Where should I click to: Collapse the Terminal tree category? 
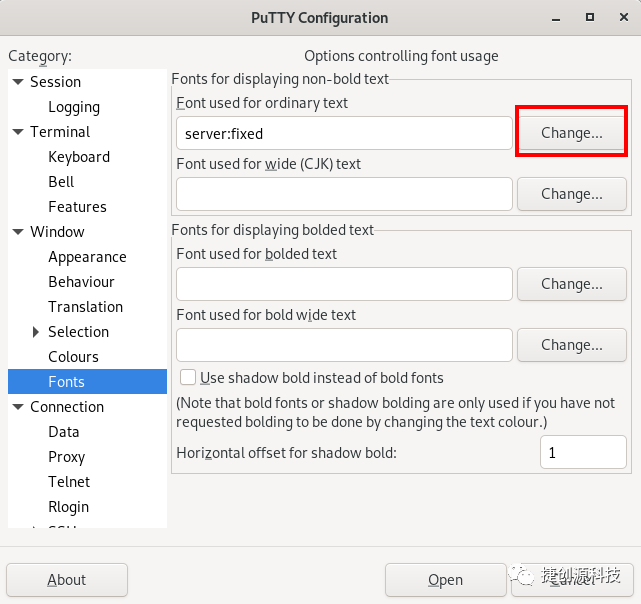(18, 132)
